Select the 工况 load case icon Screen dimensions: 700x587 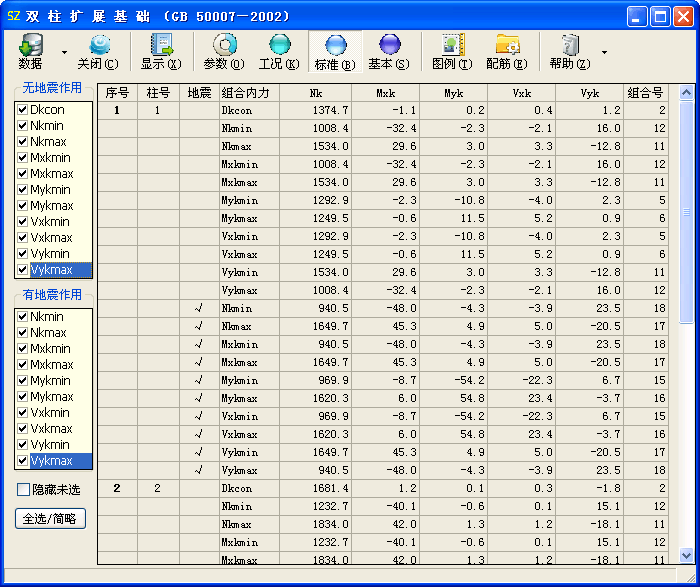279,45
